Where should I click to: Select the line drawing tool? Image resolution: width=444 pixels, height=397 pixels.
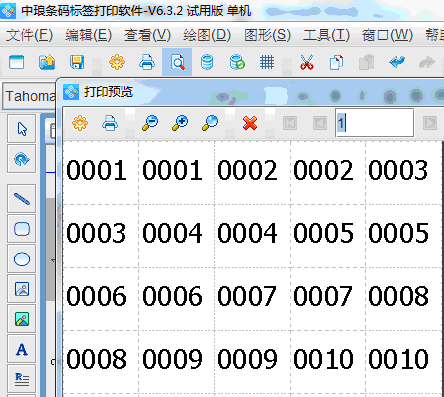pyautogui.click(x=22, y=199)
